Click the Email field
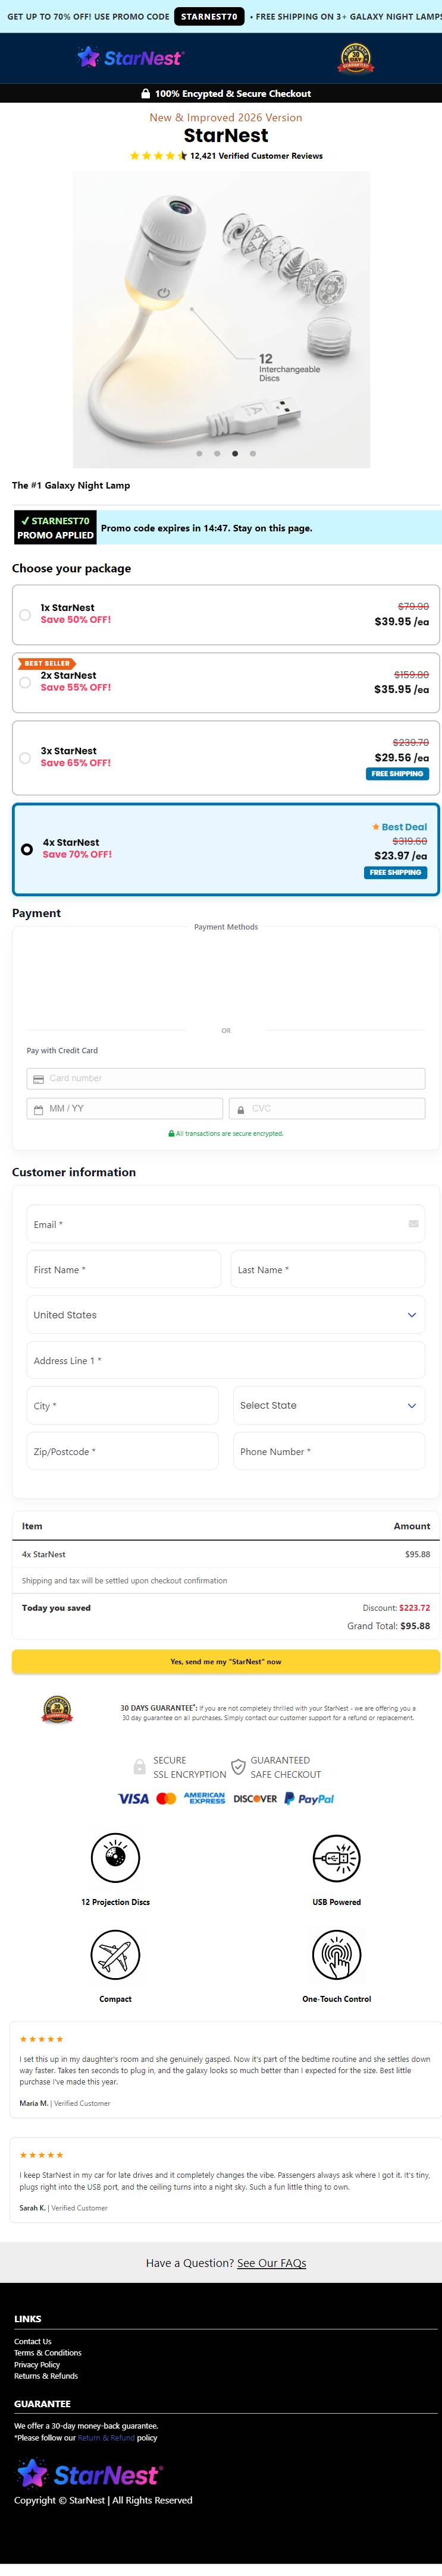This screenshot has width=442, height=2576. (226, 1224)
